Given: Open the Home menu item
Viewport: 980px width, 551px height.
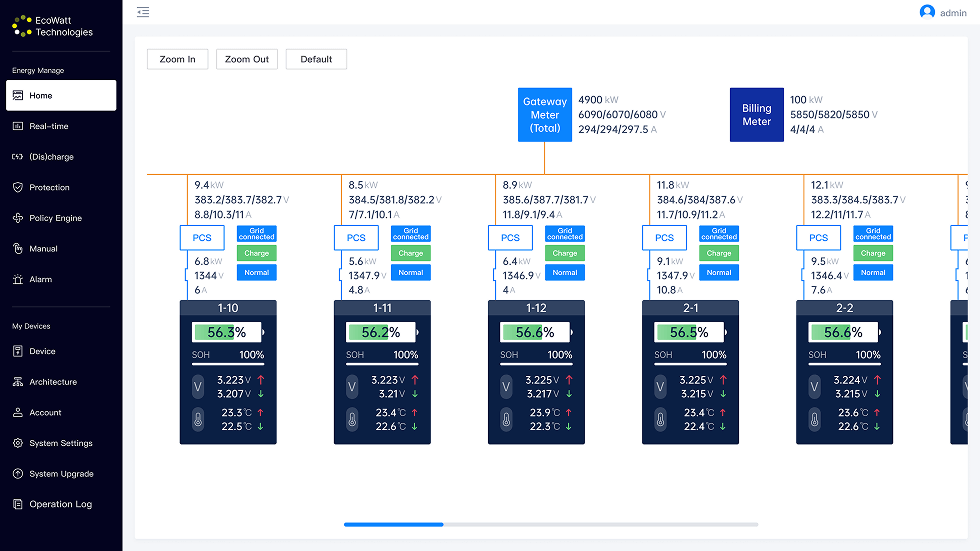Looking at the screenshot, I should (x=61, y=96).
